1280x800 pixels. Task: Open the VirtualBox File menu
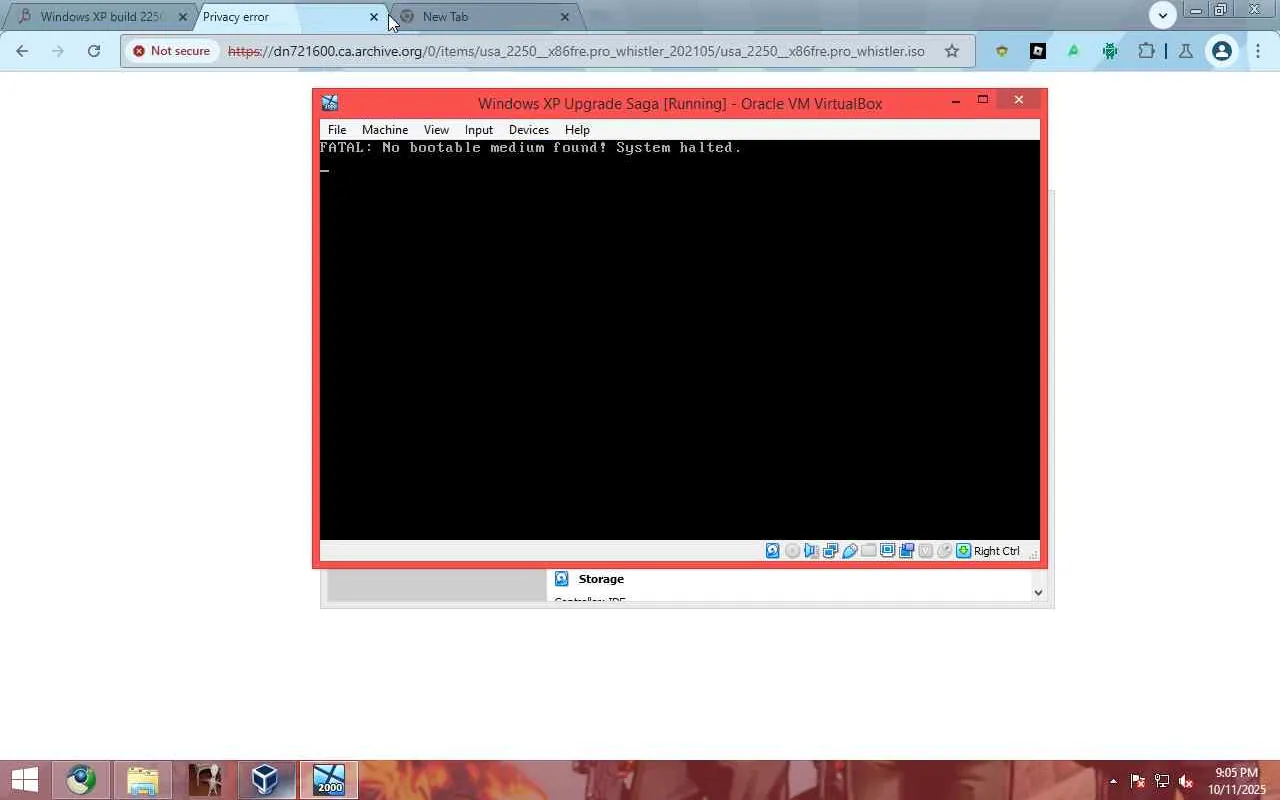pos(337,130)
